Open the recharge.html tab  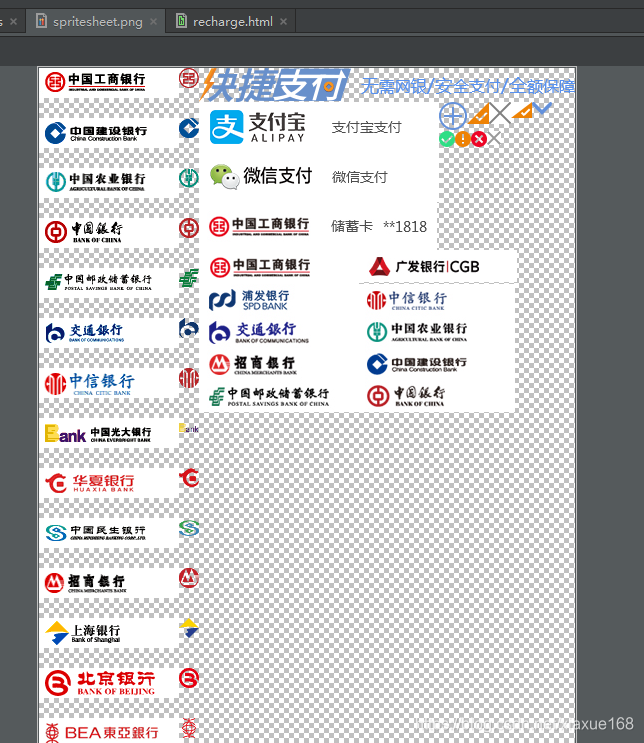click(232, 22)
